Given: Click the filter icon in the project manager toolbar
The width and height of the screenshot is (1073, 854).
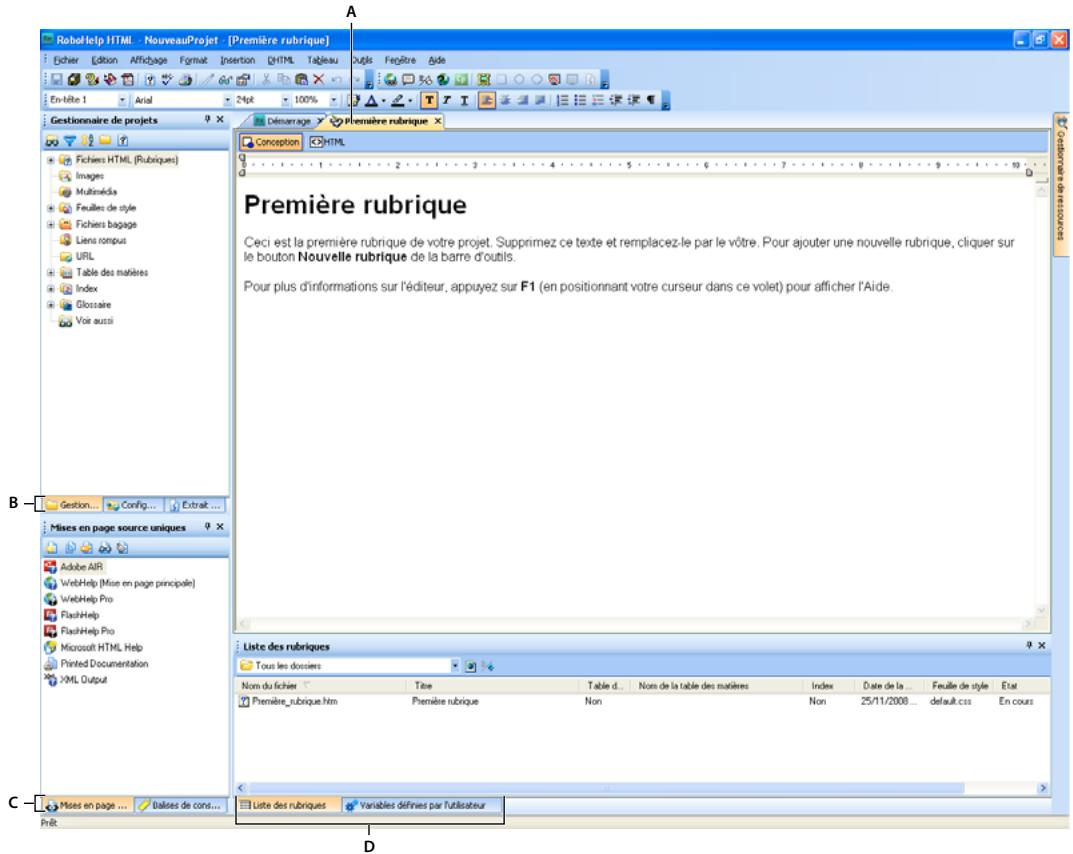Looking at the screenshot, I should pos(69,141).
